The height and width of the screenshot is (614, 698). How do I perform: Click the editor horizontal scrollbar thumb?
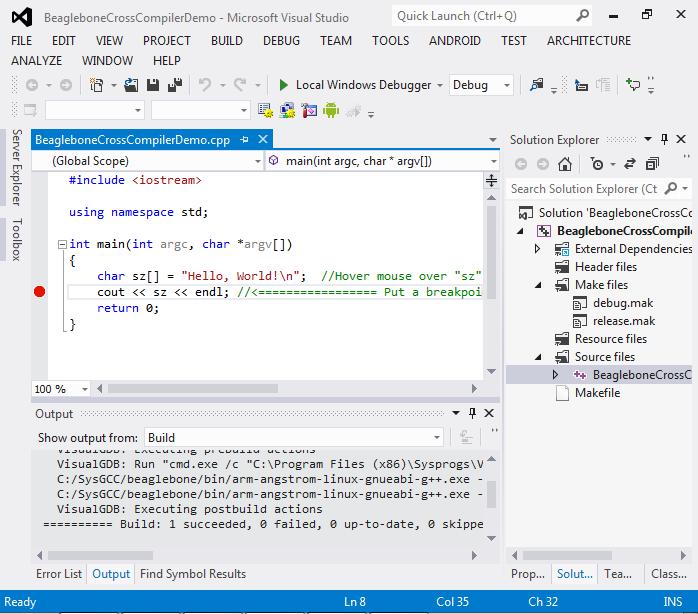coord(193,389)
